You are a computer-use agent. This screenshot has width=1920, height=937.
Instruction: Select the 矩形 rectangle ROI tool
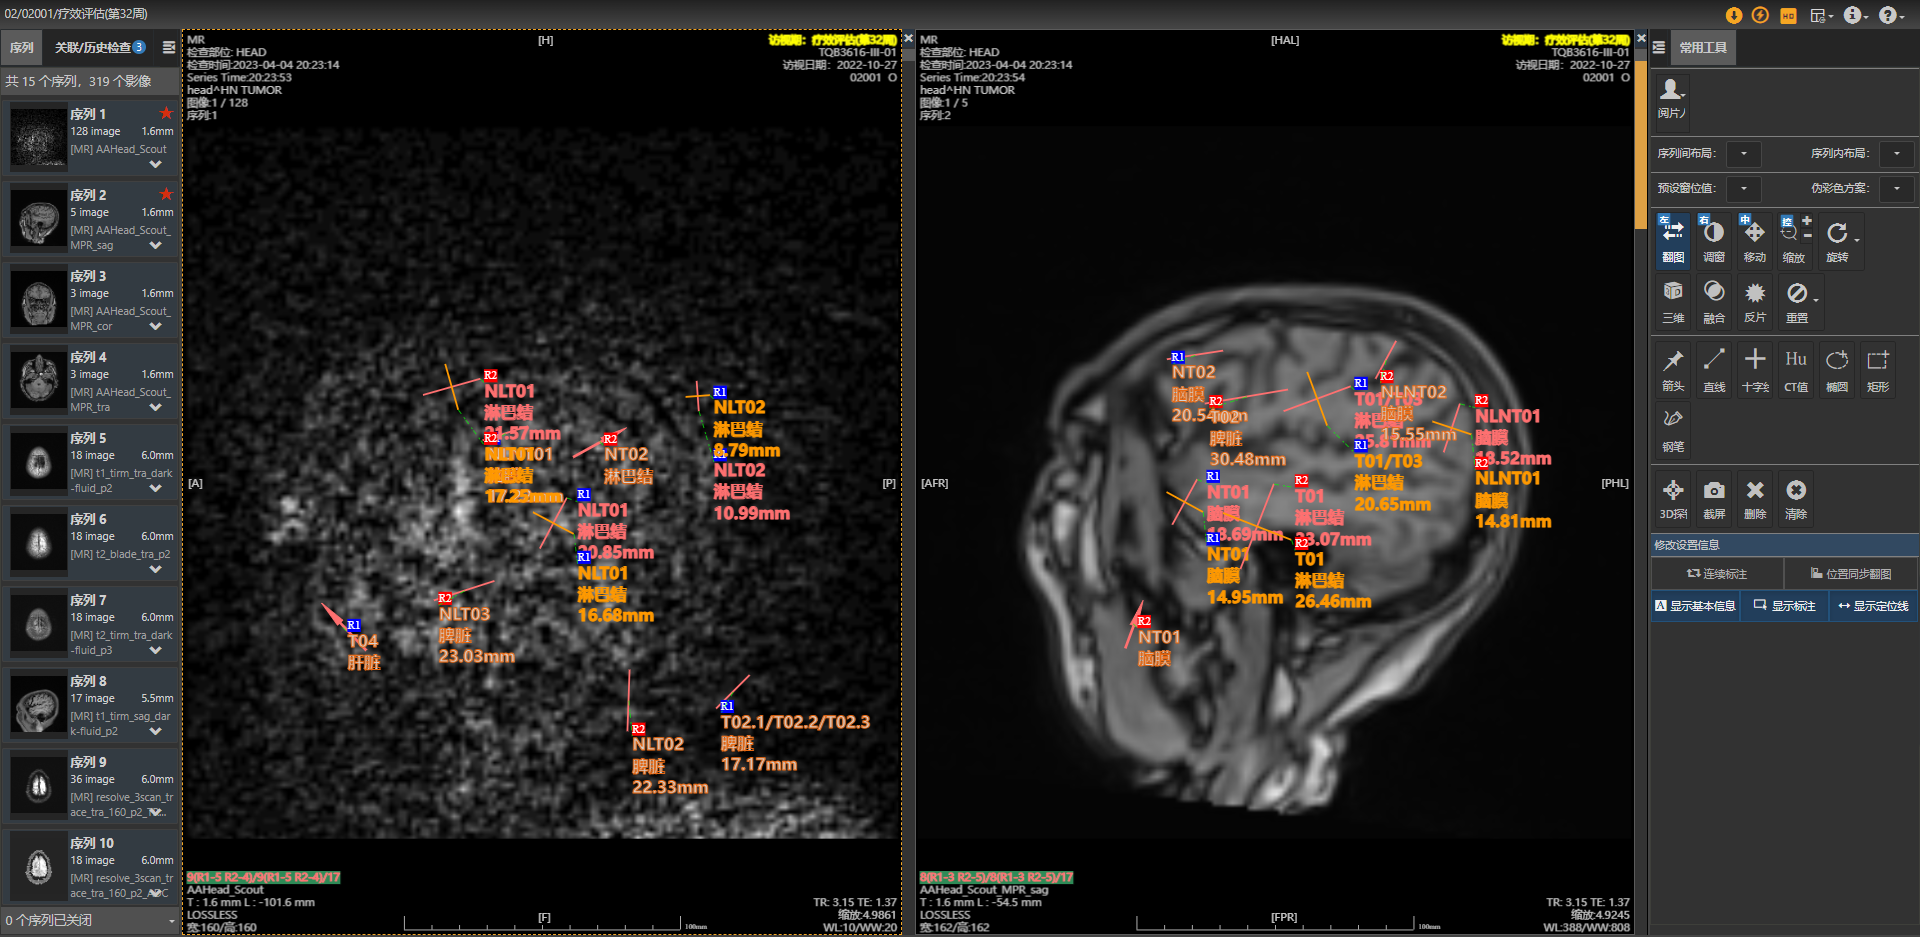(1878, 369)
